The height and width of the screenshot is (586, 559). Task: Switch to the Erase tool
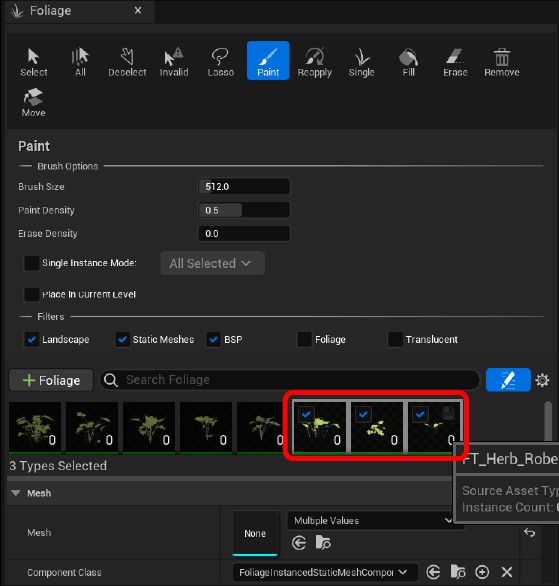[455, 62]
